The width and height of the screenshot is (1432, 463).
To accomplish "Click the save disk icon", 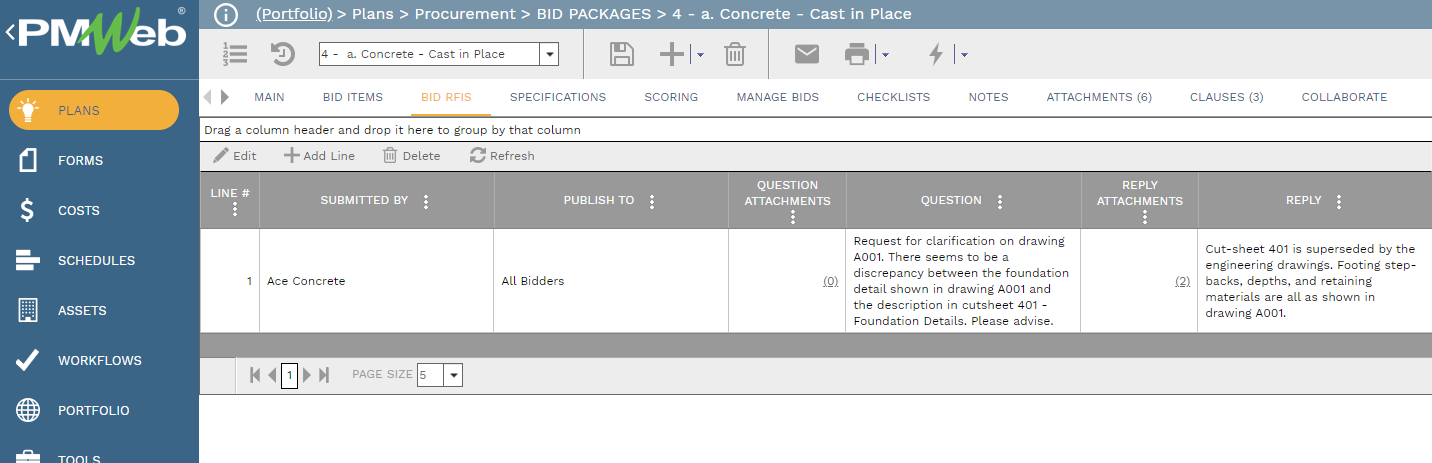I will (622, 54).
